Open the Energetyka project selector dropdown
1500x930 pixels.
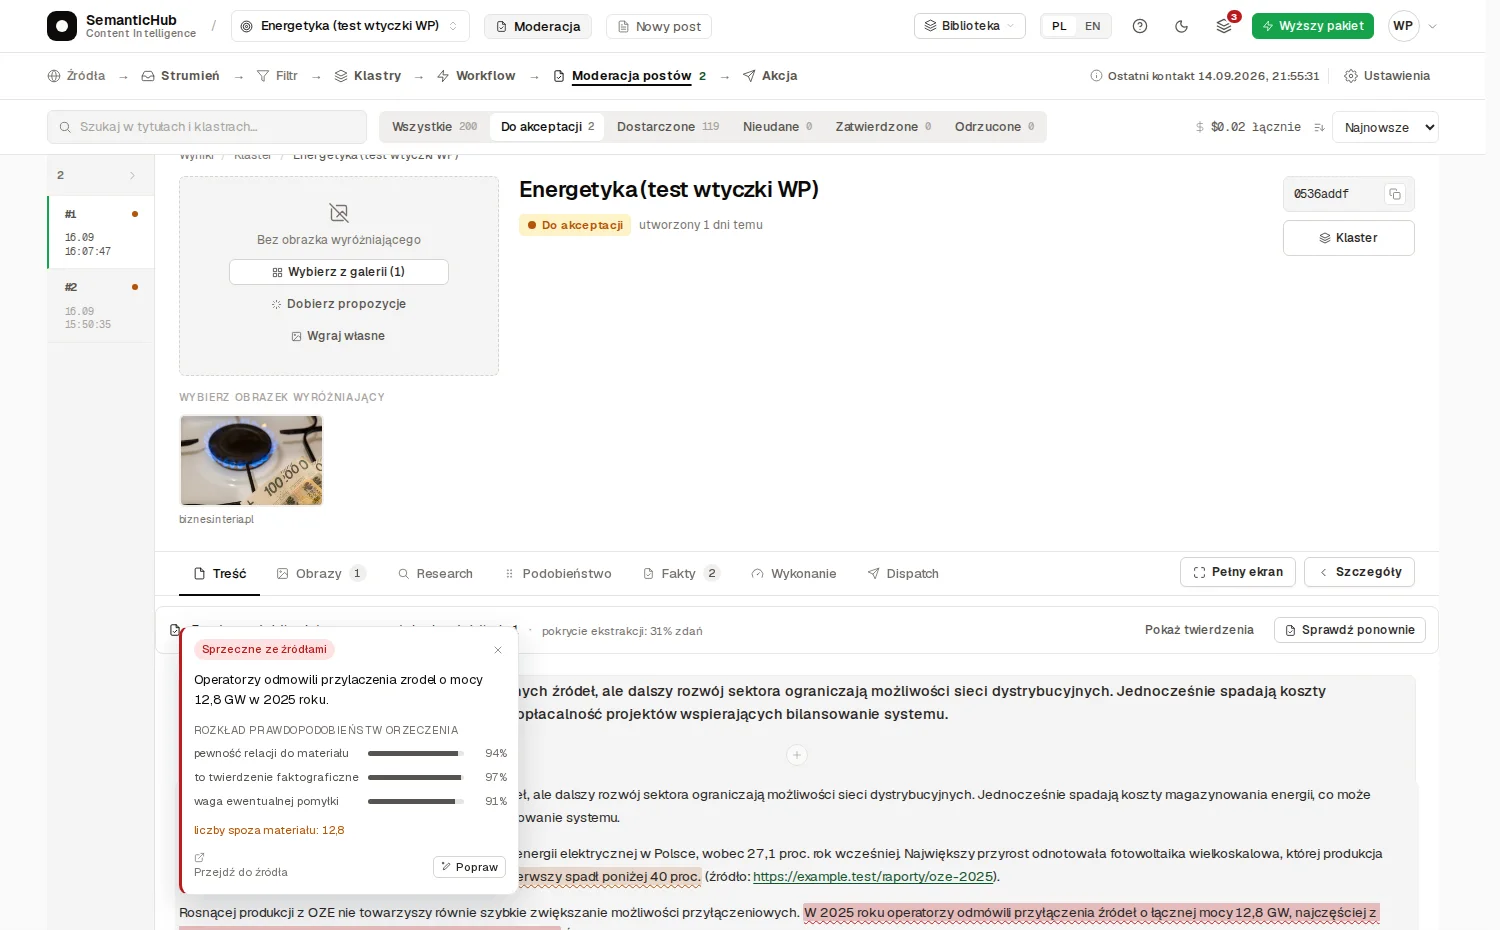[350, 26]
